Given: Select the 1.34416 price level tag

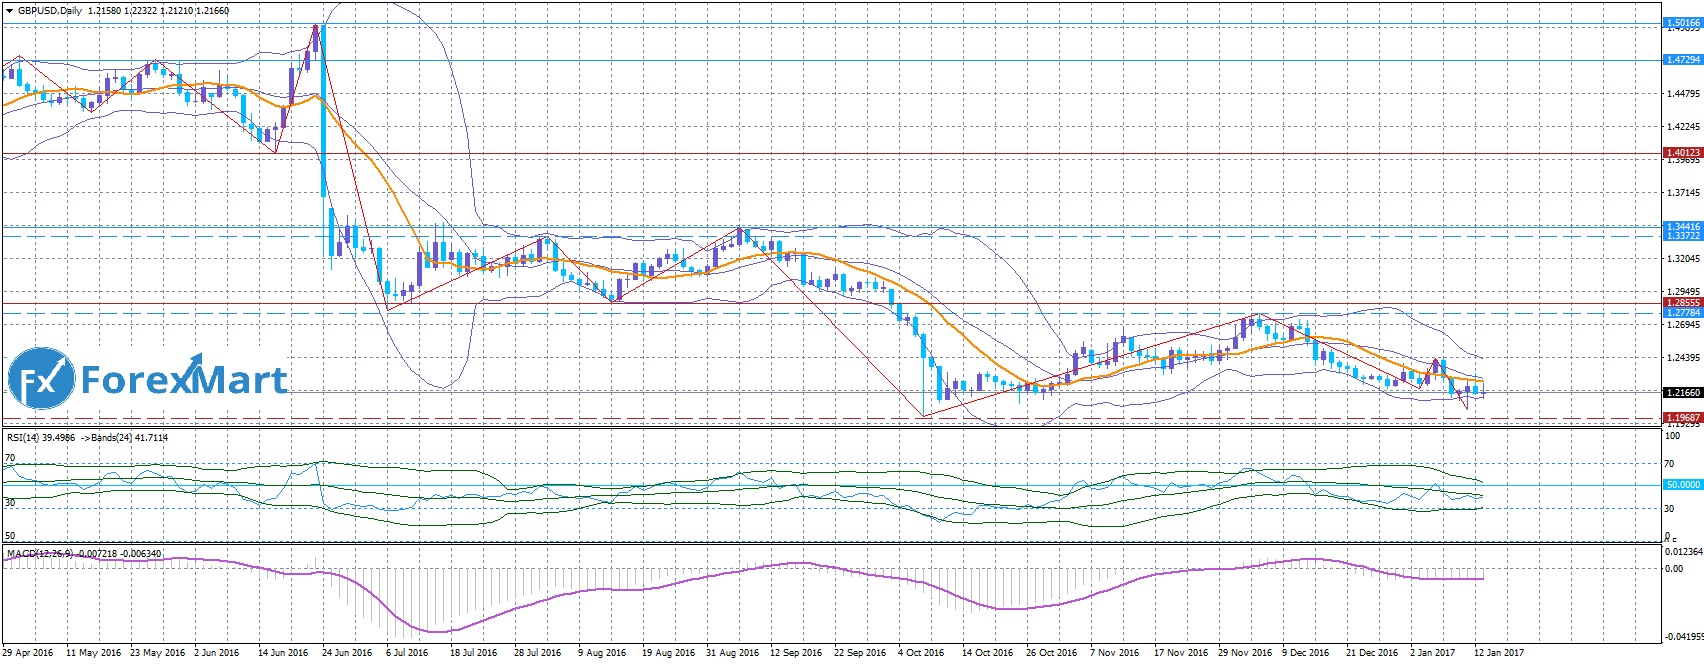Looking at the screenshot, I should pos(1682,227).
